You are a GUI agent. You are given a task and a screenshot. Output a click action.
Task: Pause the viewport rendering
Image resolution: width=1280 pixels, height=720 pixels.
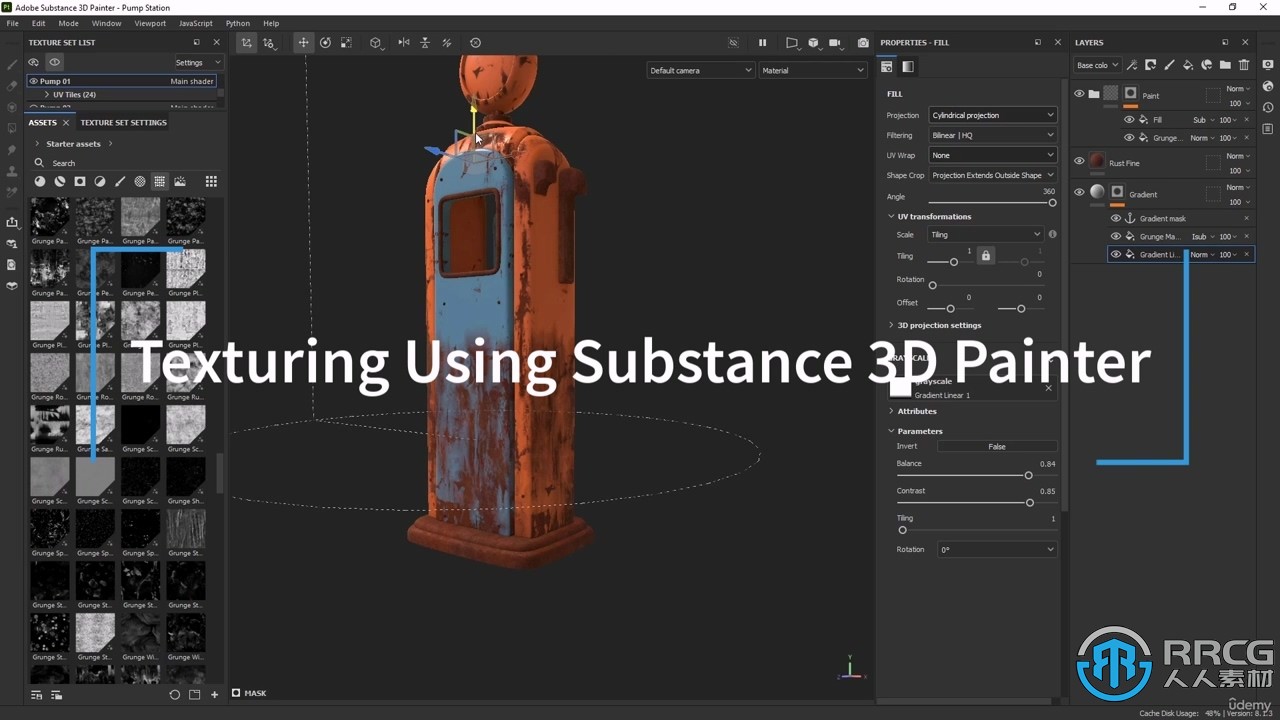(762, 43)
